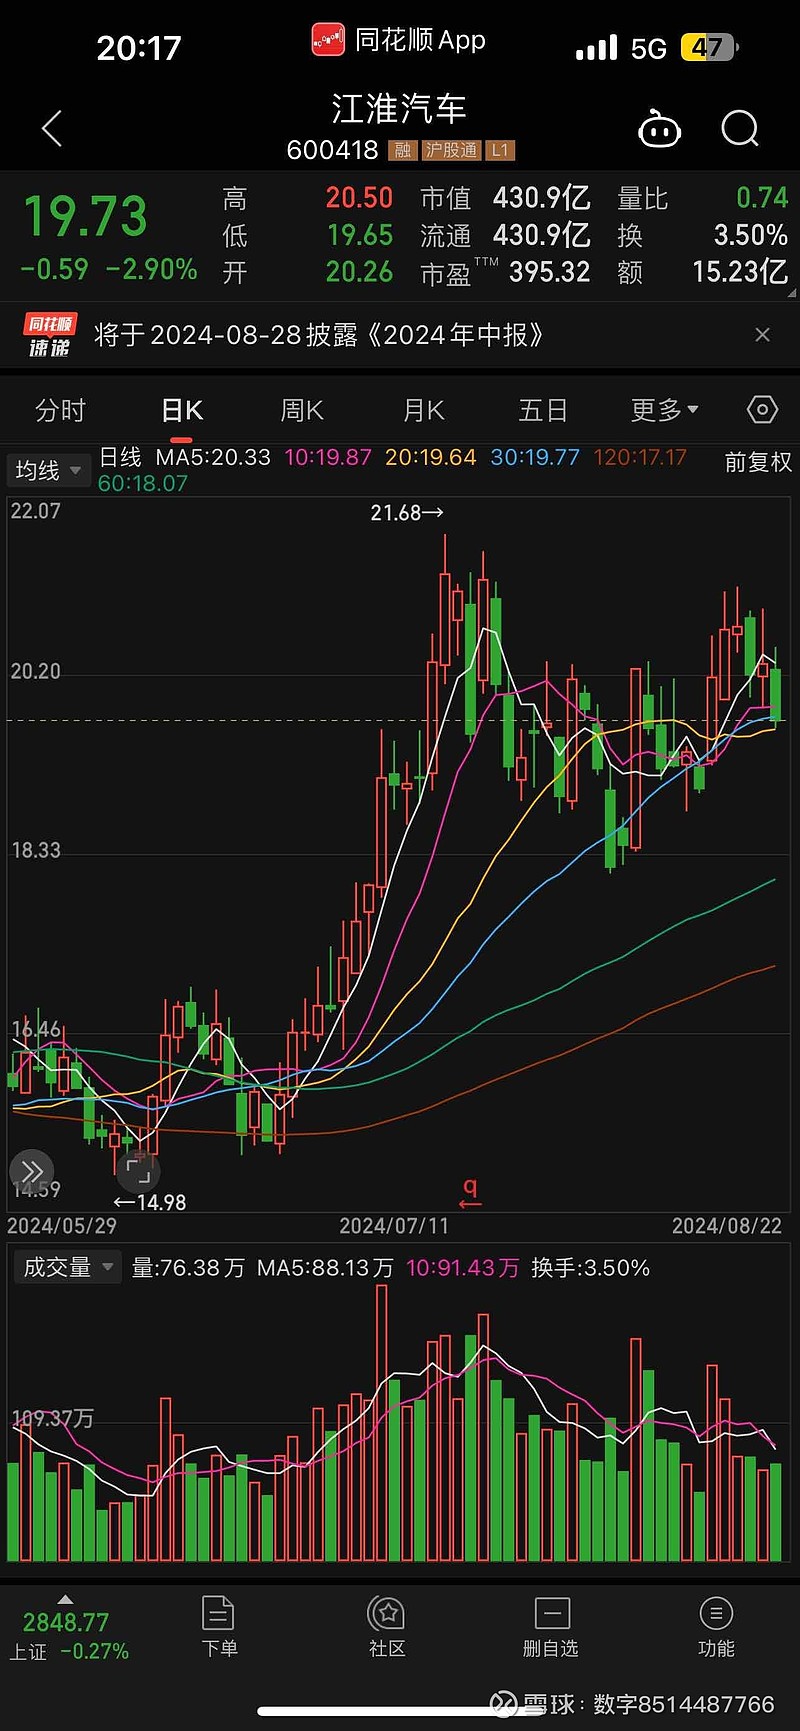
Task: Select the 日K daily chart tab
Action: click(182, 410)
